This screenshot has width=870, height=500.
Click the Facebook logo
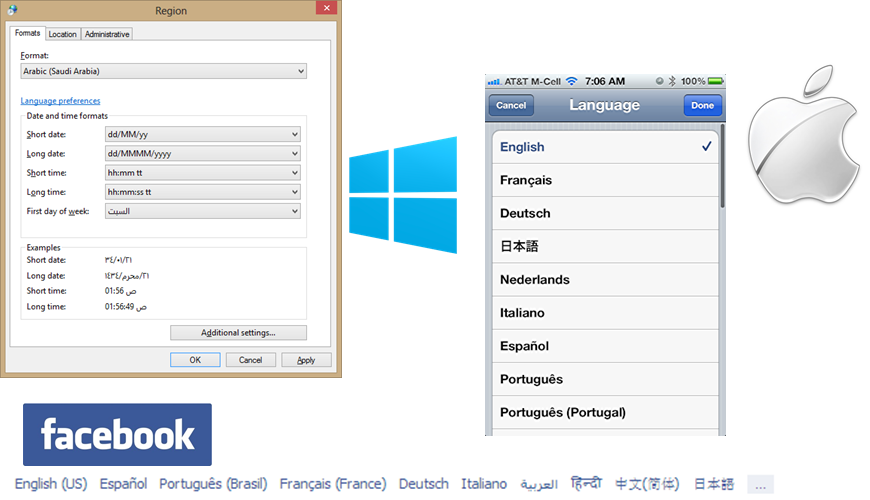117,435
